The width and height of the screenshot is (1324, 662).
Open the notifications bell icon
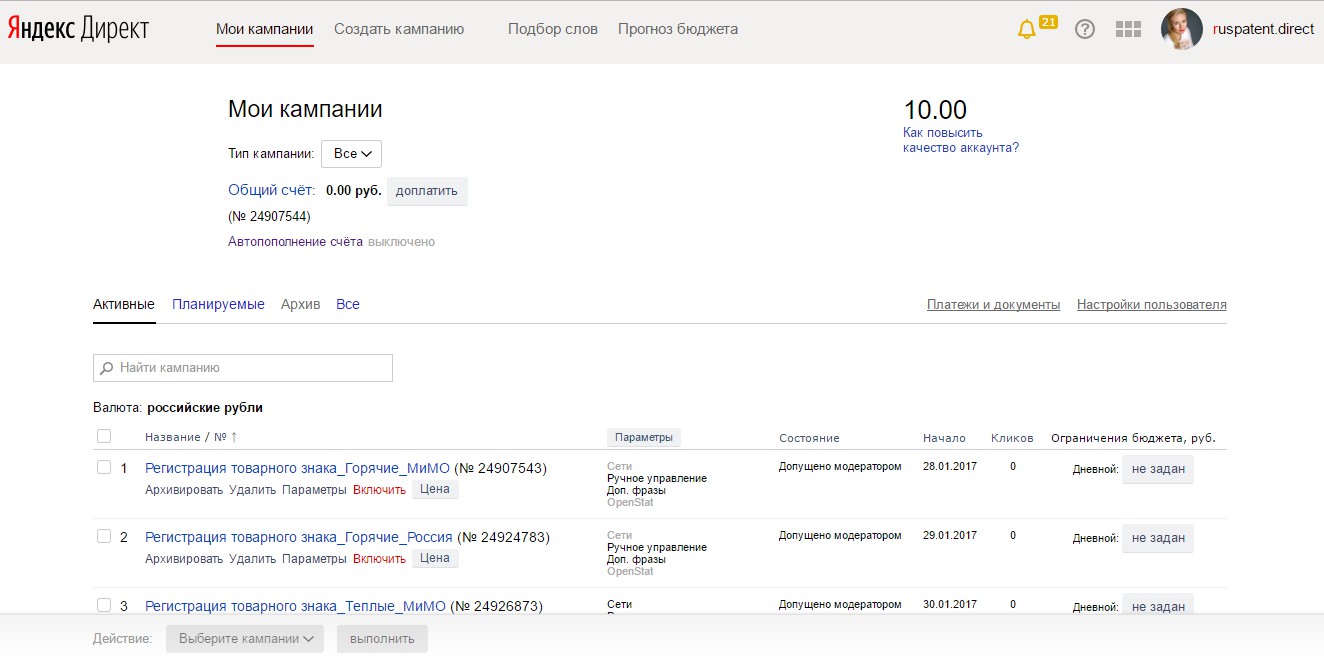(x=1026, y=30)
